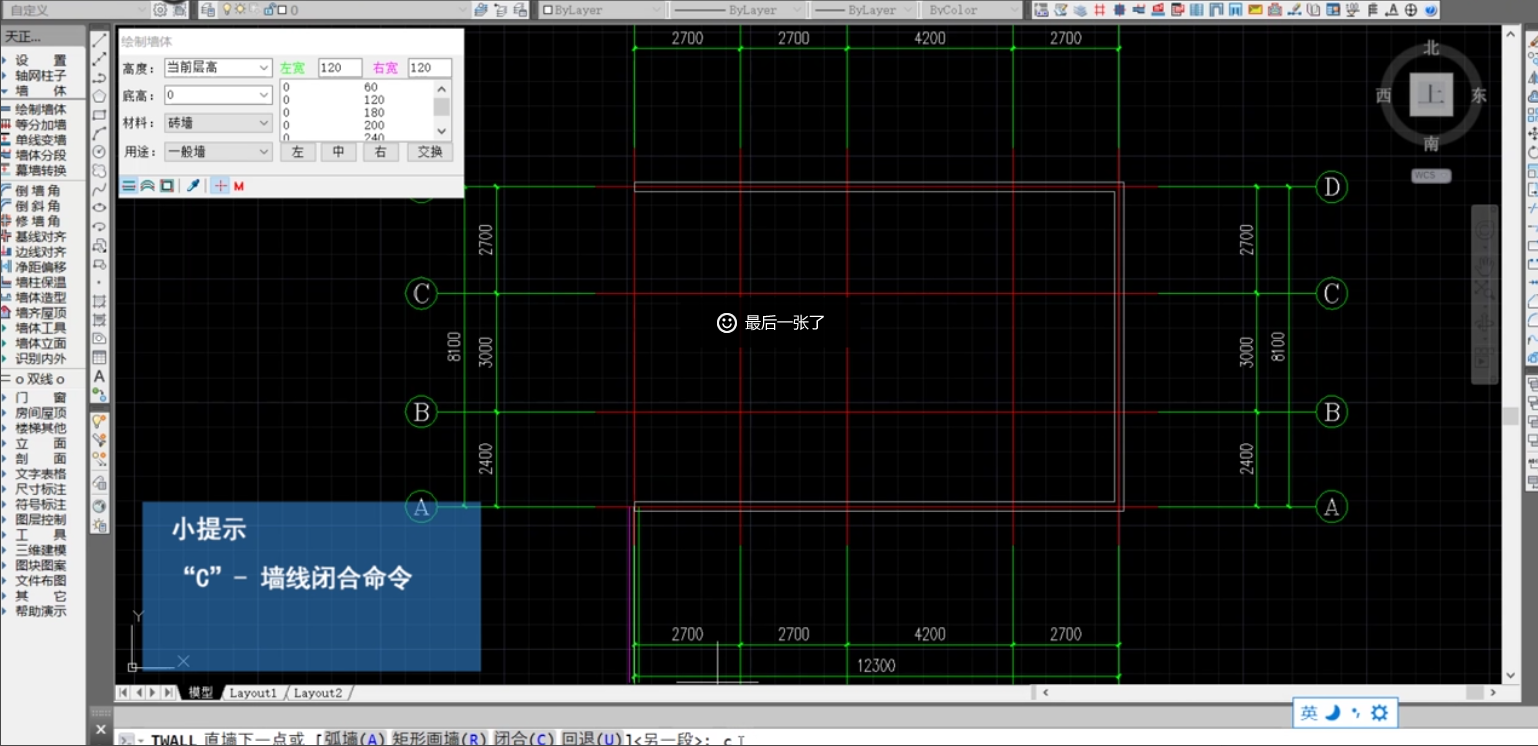Viewport: 1538px width, 746px height.
Task: Select the rectangular wall drawing mode icon
Action: click(x=167, y=186)
